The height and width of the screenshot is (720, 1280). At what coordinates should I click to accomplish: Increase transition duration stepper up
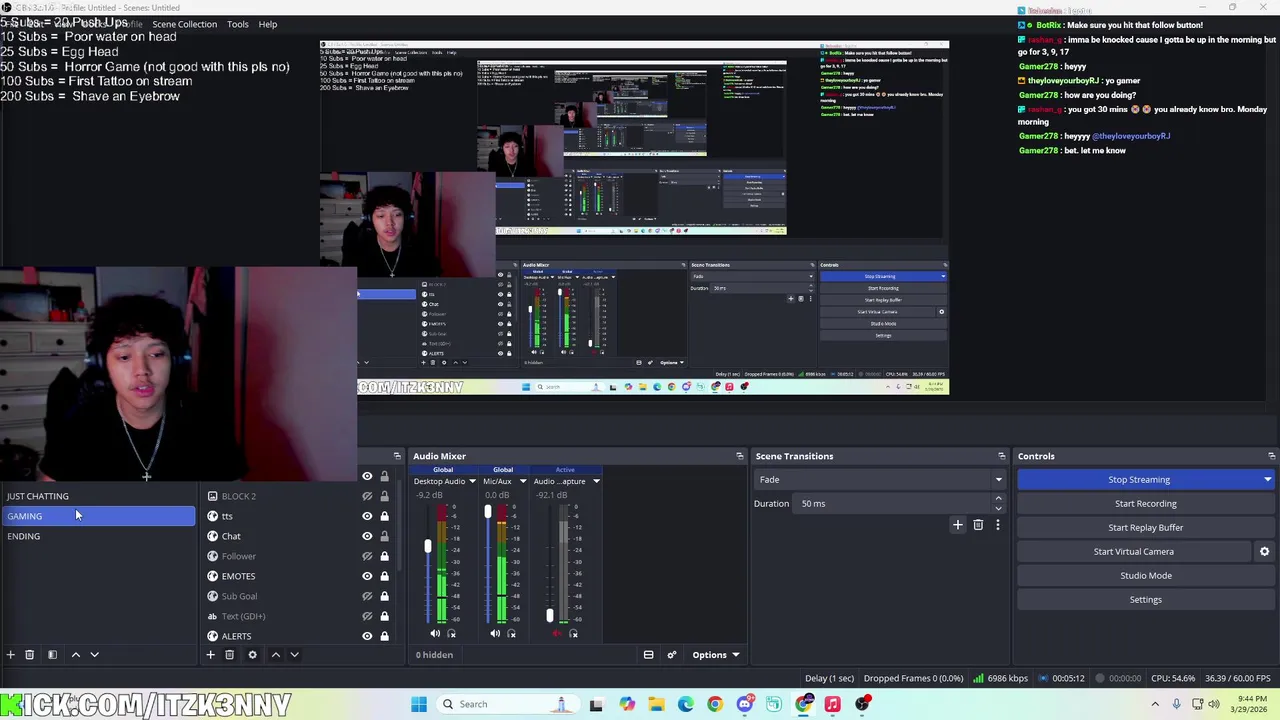point(997,499)
